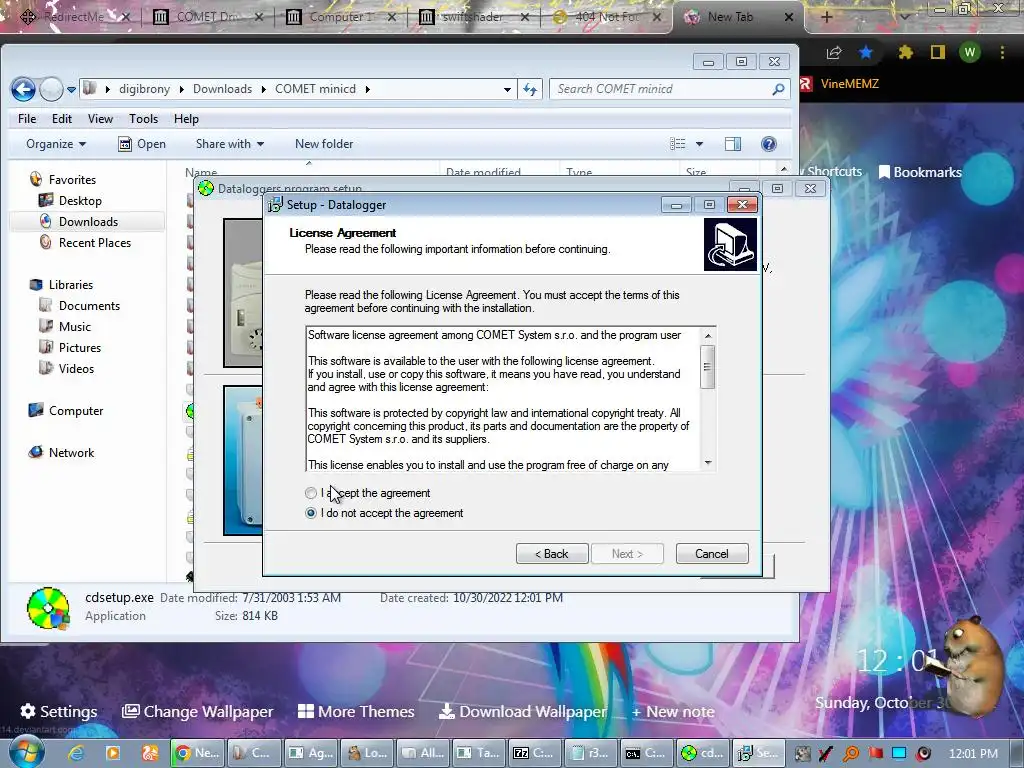Click the Back button in Setup
The width and height of the screenshot is (1024, 768).
[x=552, y=554]
